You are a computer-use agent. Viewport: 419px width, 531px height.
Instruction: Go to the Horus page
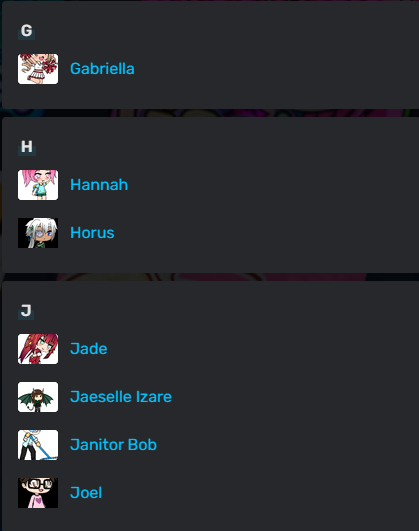[x=92, y=233]
